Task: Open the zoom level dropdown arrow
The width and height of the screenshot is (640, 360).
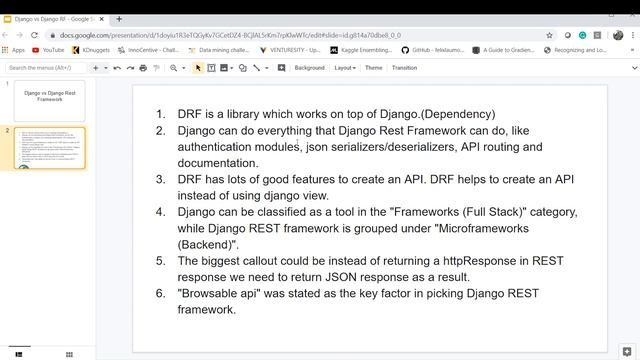Action: click(x=184, y=68)
